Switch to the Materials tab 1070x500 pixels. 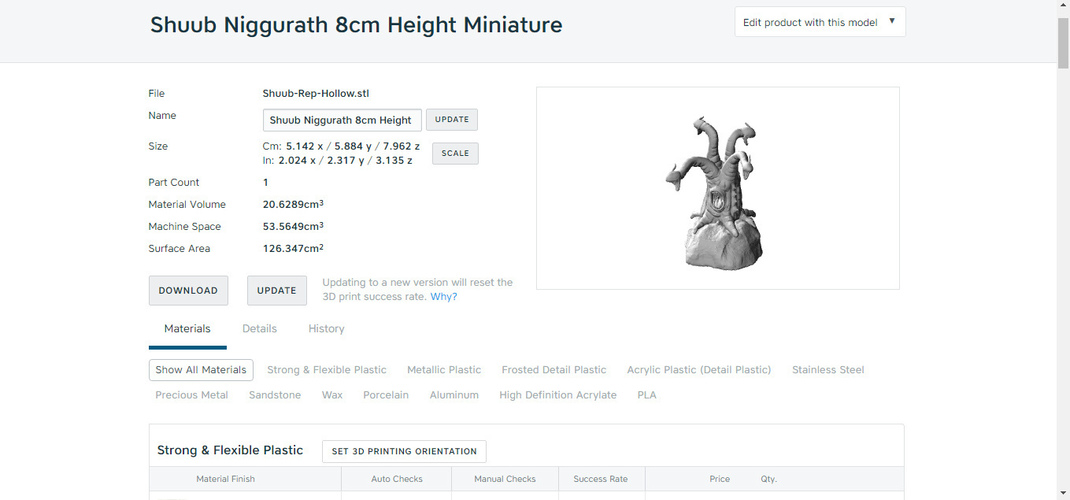pos(188,329)
